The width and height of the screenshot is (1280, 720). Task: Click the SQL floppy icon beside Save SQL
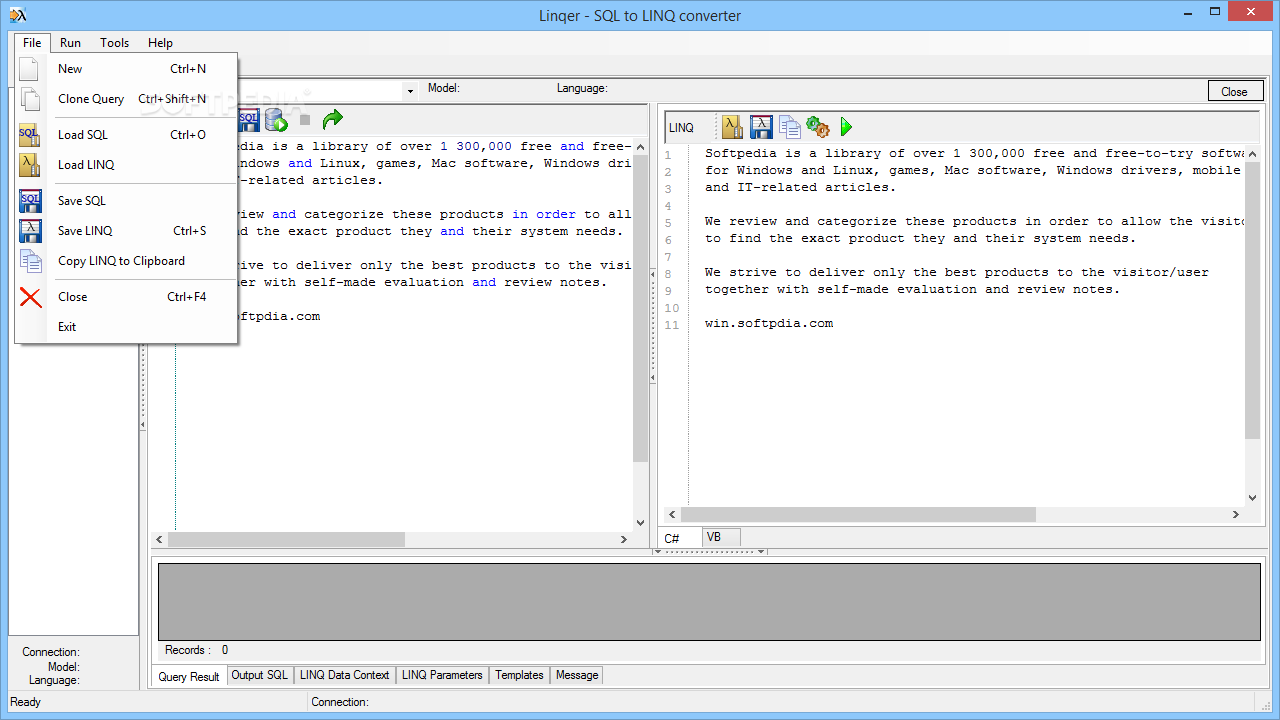click(31, 201)
